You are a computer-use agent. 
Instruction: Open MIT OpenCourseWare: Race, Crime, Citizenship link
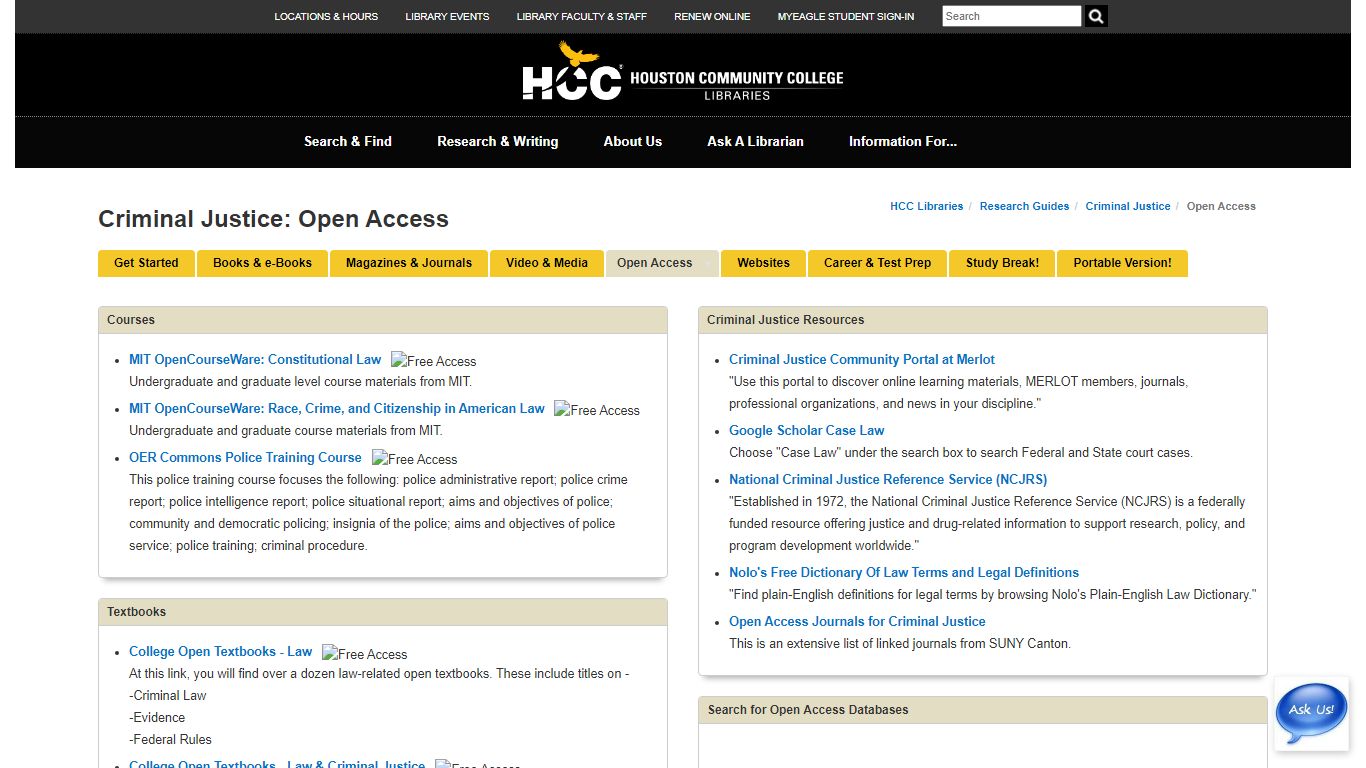coord(337,408)
